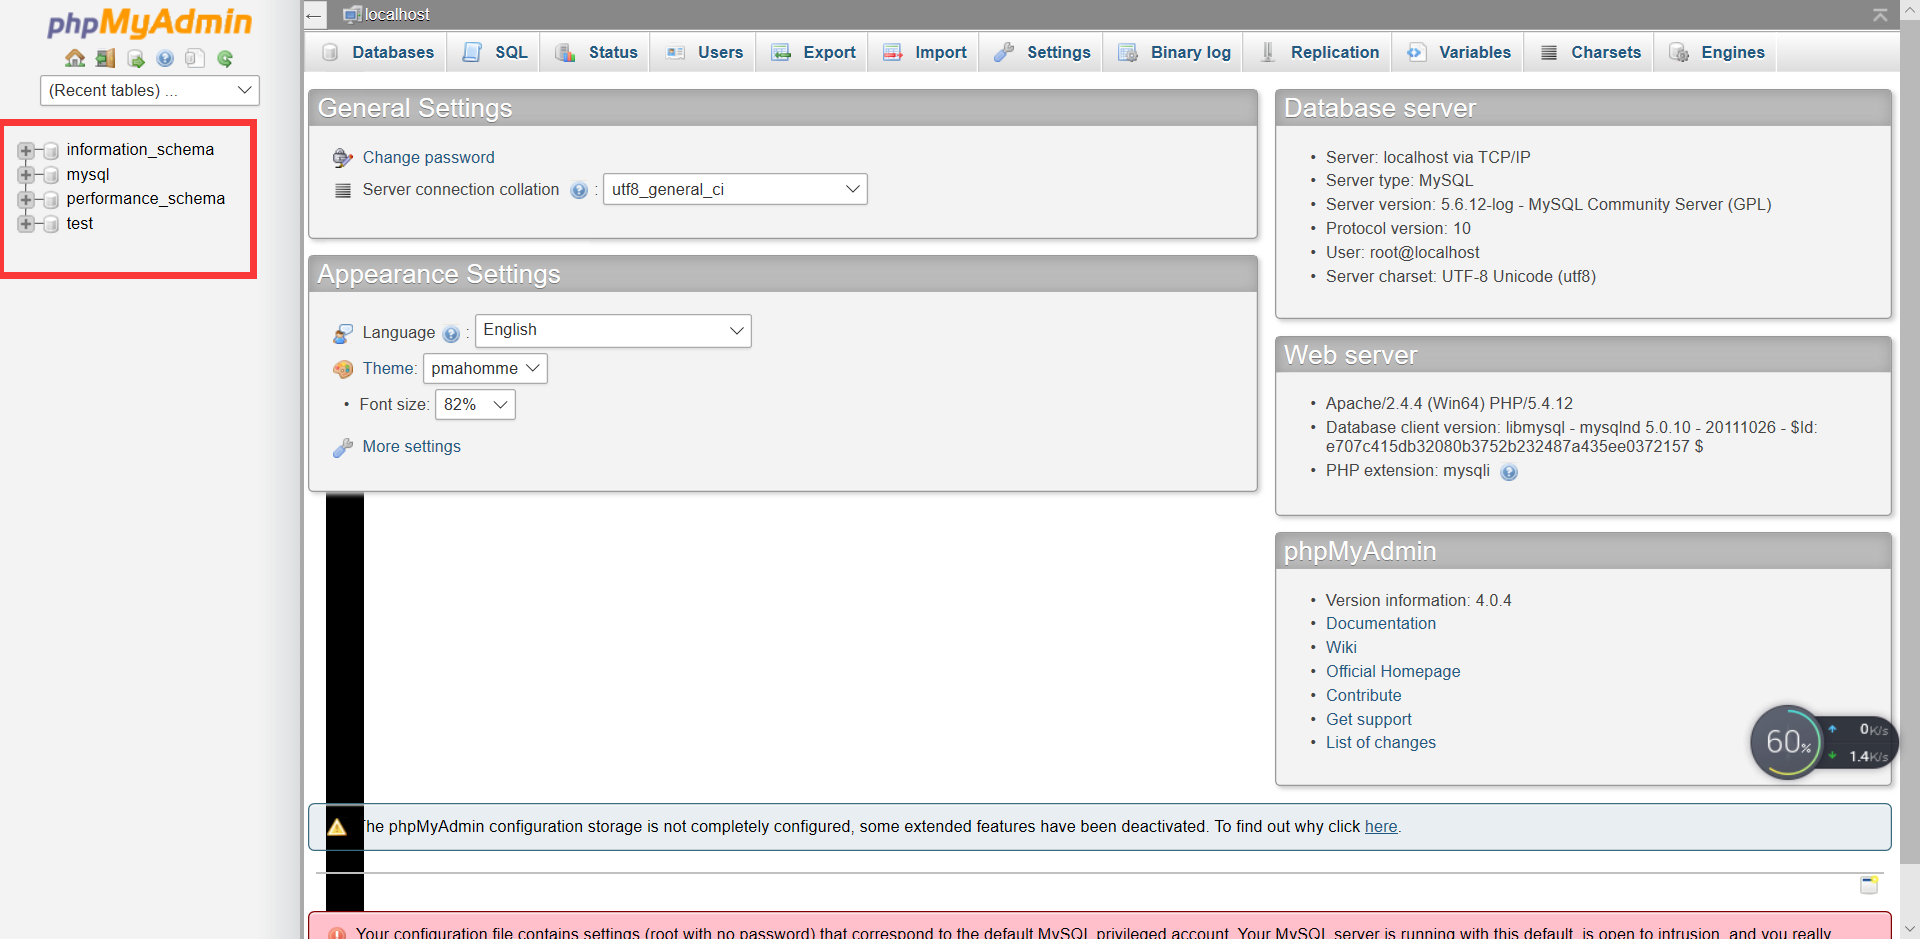Open the documents icon in the sidebar
The height and width of the screenshot is (939, 1920).
point(195,58)
